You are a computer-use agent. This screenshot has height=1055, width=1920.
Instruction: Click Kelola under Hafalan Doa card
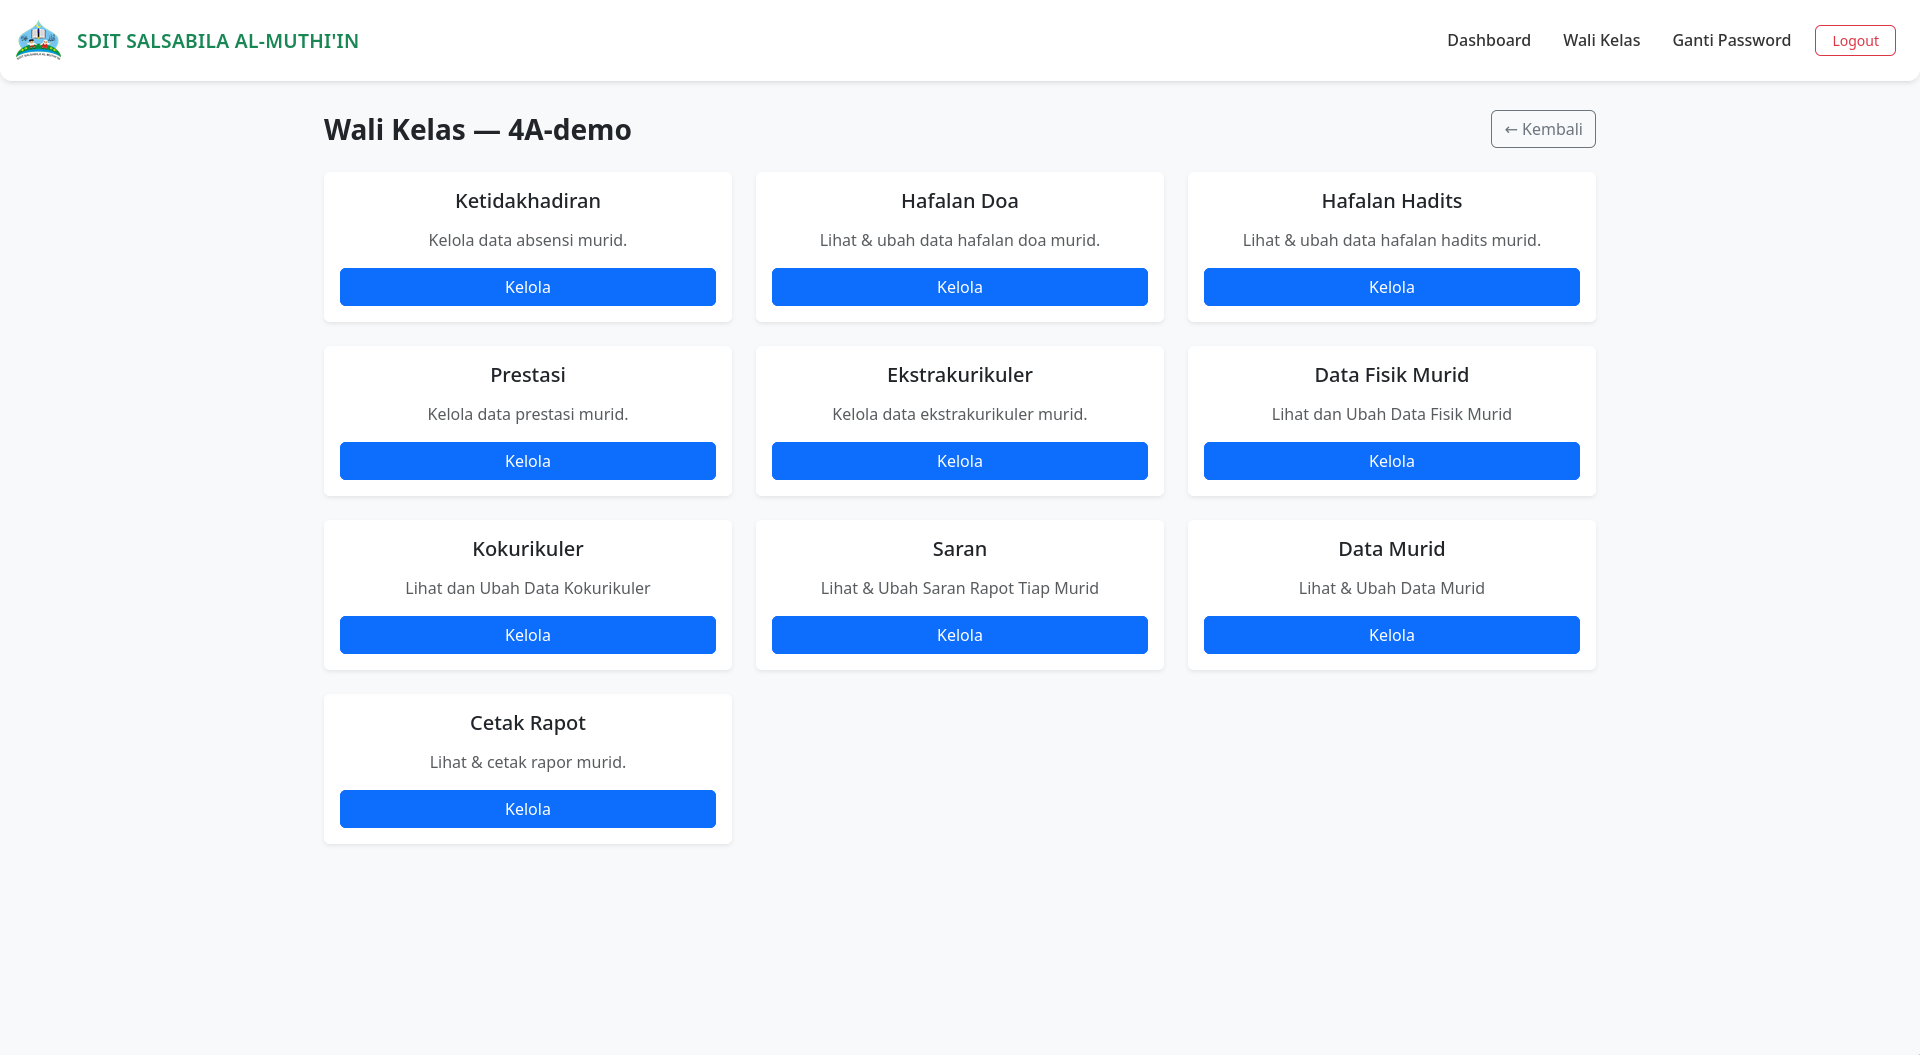[x=960, y=287]
